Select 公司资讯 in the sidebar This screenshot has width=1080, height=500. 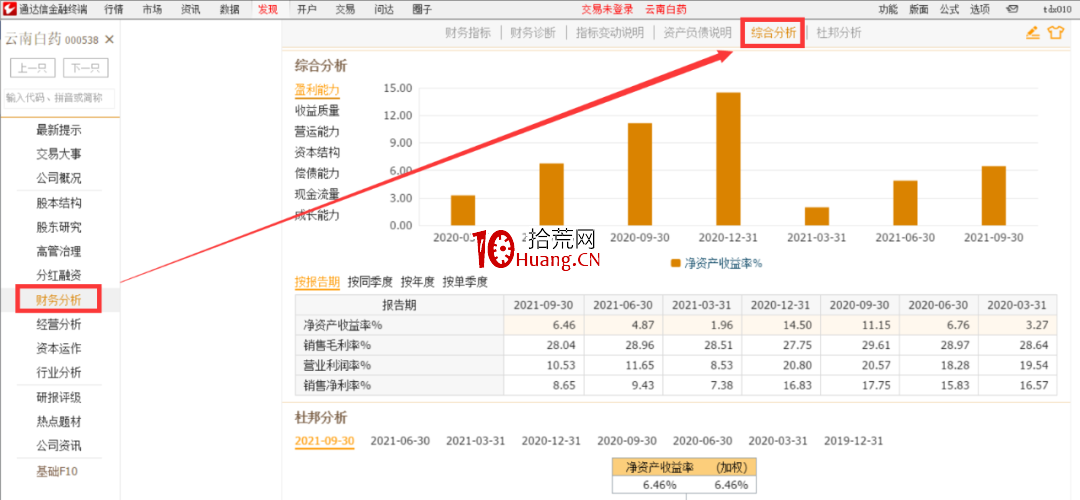tap(59, 446)
